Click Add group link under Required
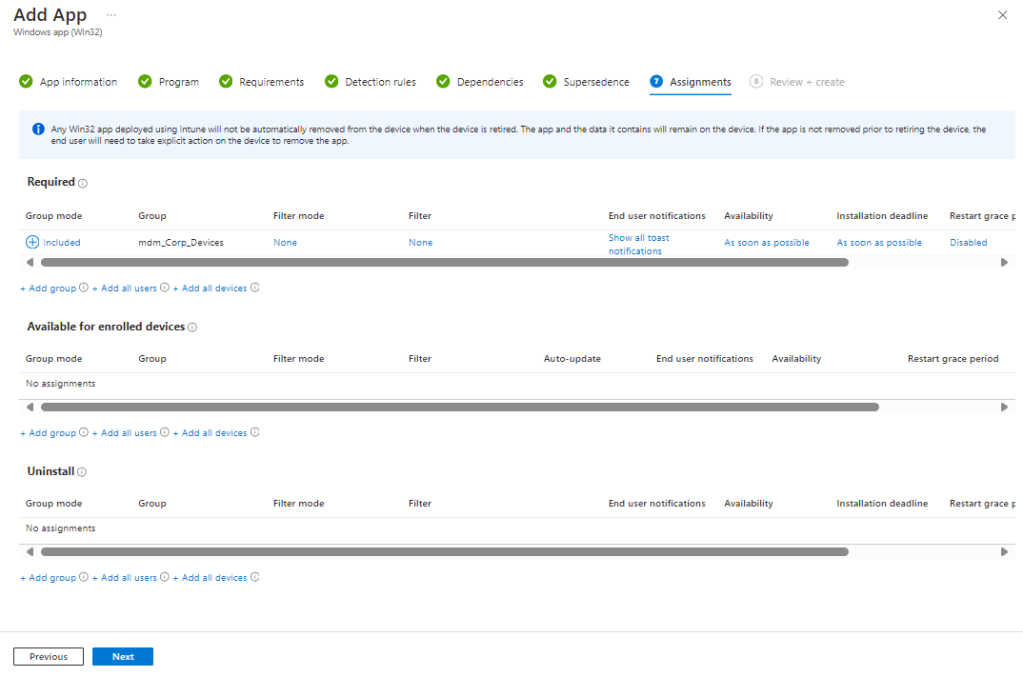 [x=48, y=288]
